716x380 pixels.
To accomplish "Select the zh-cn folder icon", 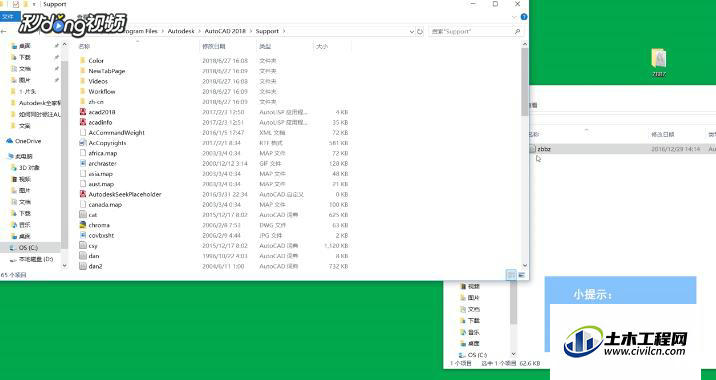I will tap(83, 101).
